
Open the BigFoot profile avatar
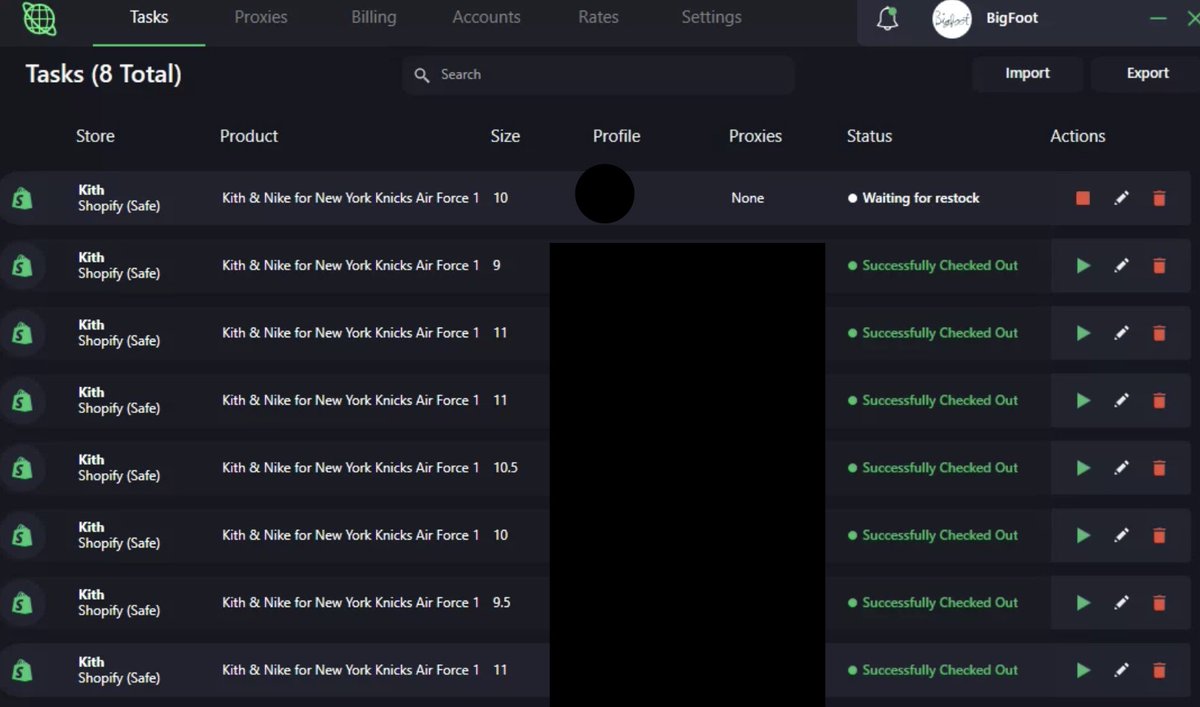click(x=952, y=19)
